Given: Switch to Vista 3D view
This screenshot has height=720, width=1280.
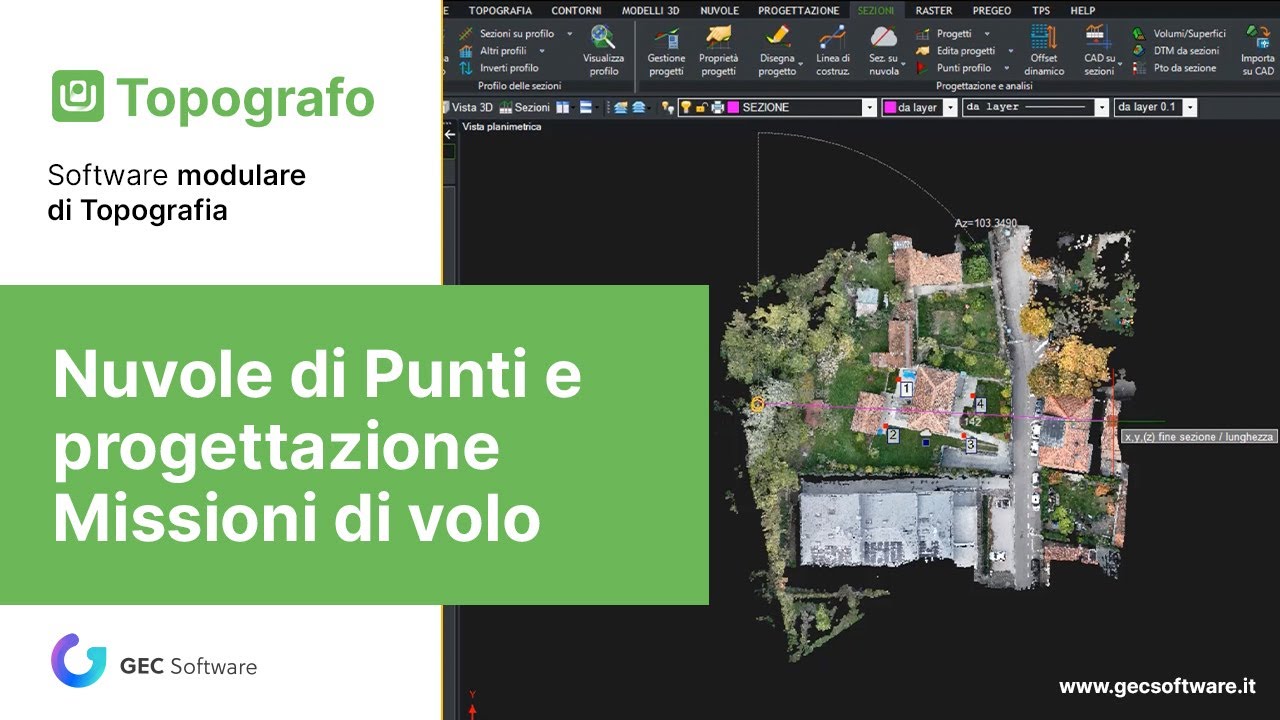Looking at the screenshot, I should [x=468, y=107].
